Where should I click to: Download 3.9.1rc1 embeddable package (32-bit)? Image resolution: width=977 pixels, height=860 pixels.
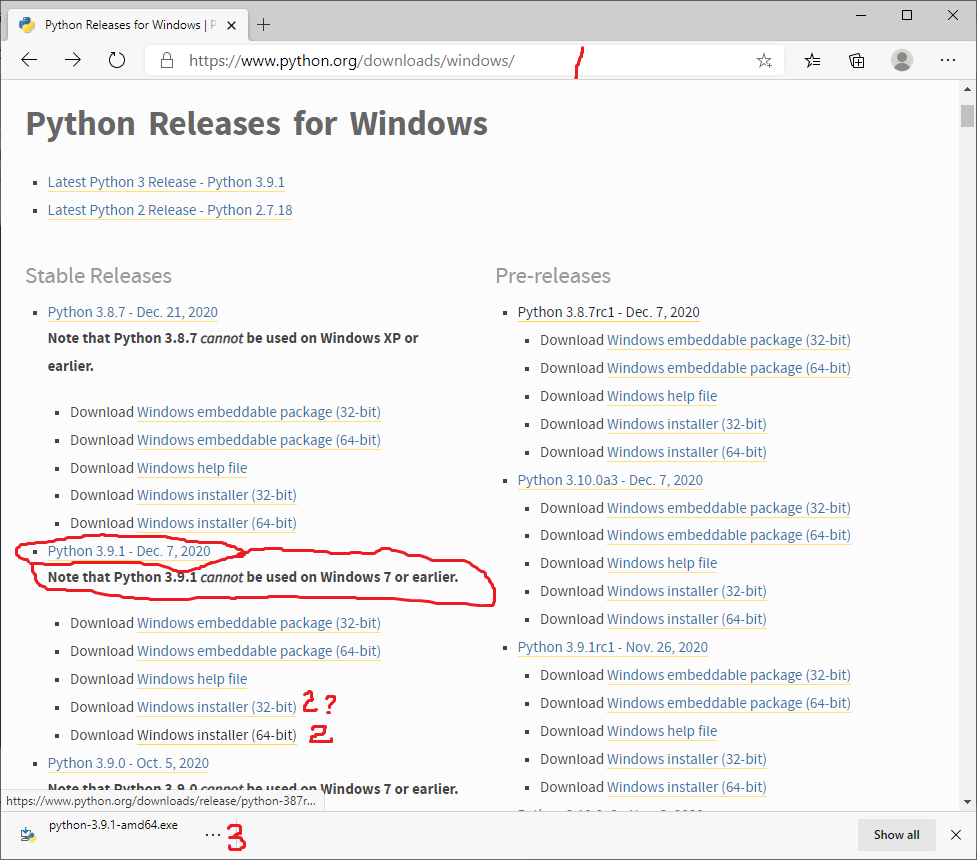click(x=729, y=675)
